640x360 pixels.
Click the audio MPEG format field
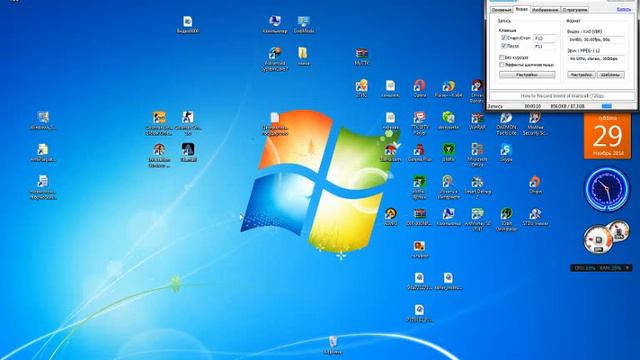coord(596,59)
